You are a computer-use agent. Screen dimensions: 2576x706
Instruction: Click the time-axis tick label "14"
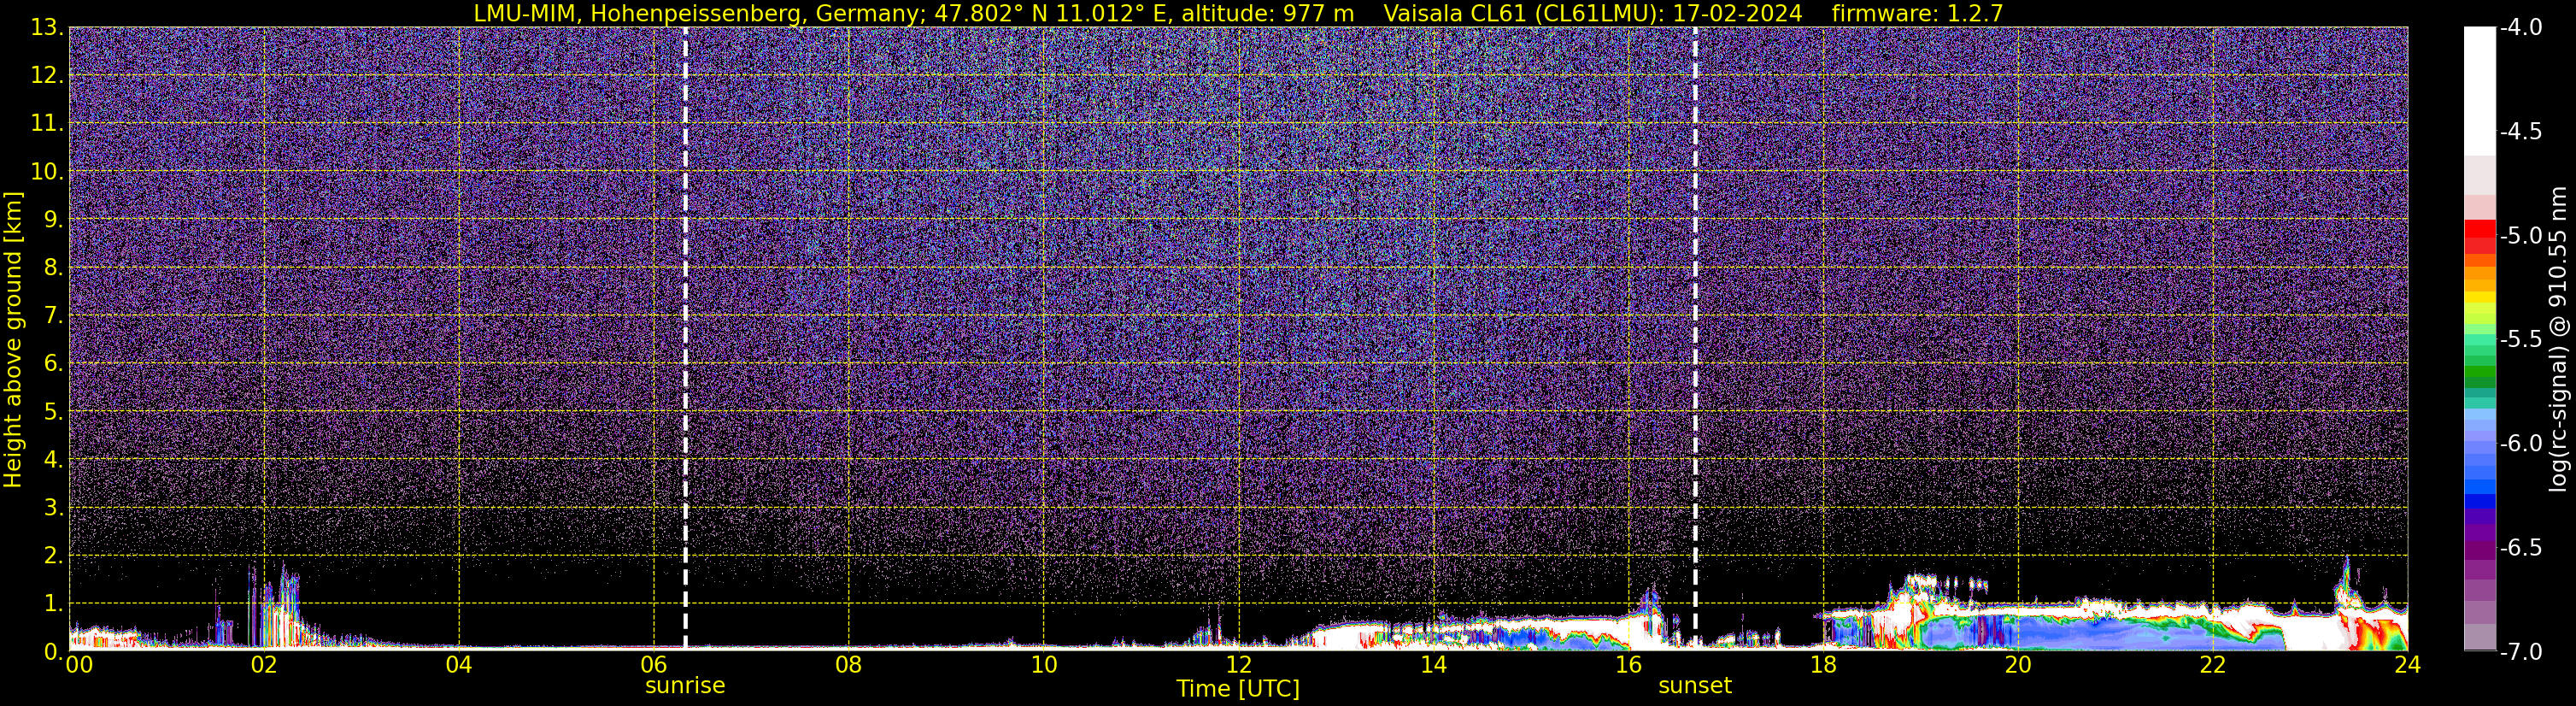pyautogui.click(x=1434, y=665)
